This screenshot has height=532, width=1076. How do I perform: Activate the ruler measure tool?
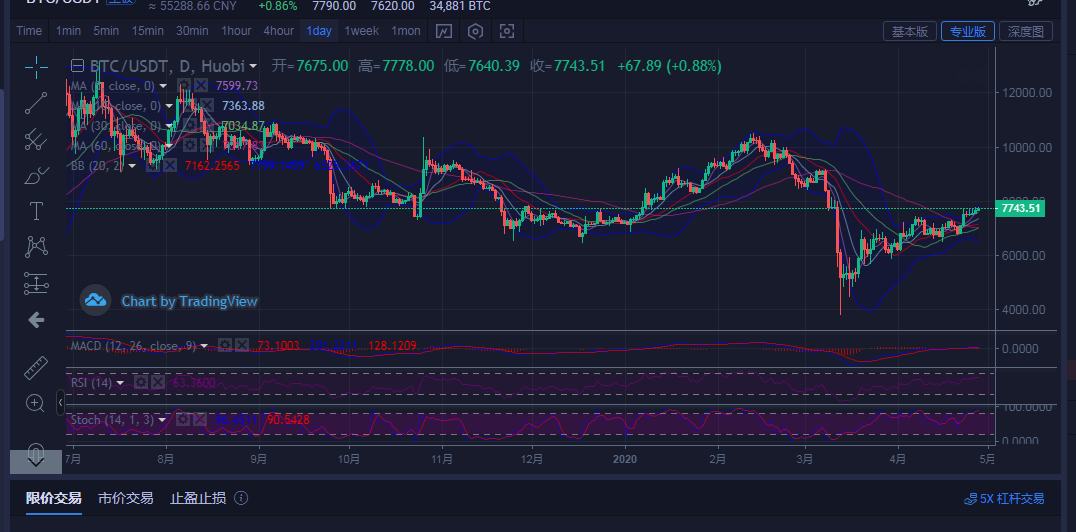(36, 367)
